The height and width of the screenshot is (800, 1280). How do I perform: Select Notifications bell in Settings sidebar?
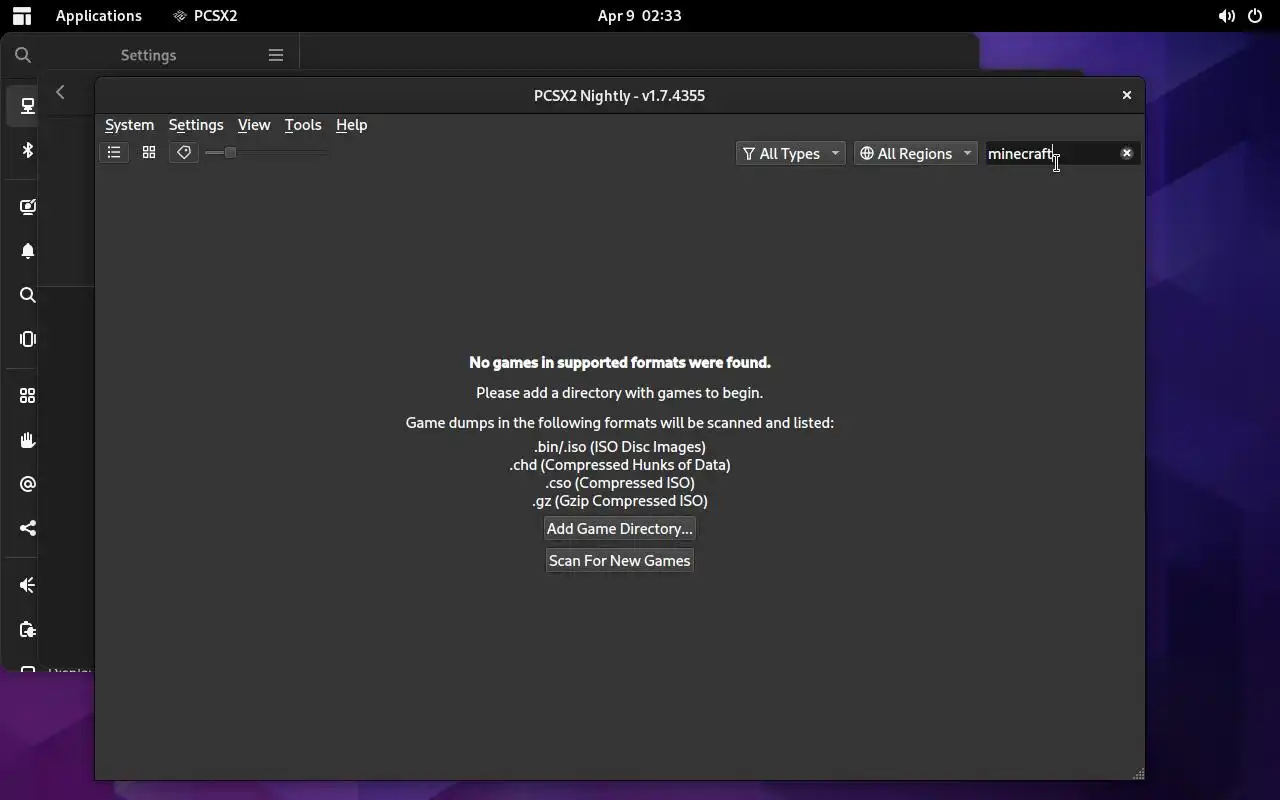click(x=28, y=251)
